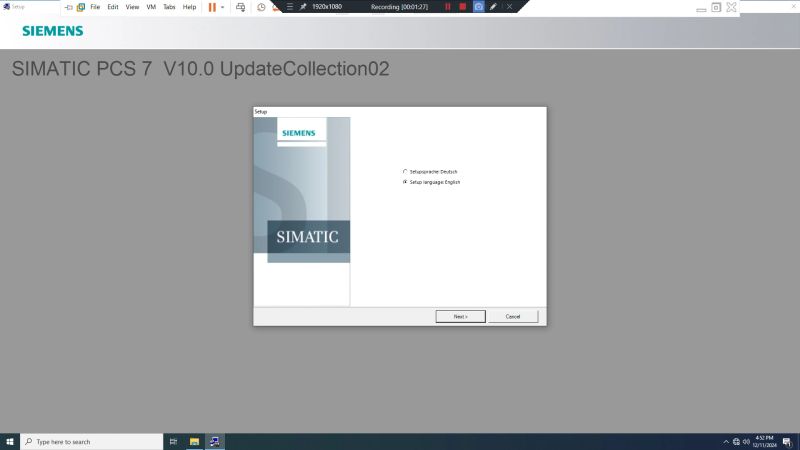Select the Setup language English radio option
Image resolution: width=800 pixels, height=450 pixels.
coord(431,182)
